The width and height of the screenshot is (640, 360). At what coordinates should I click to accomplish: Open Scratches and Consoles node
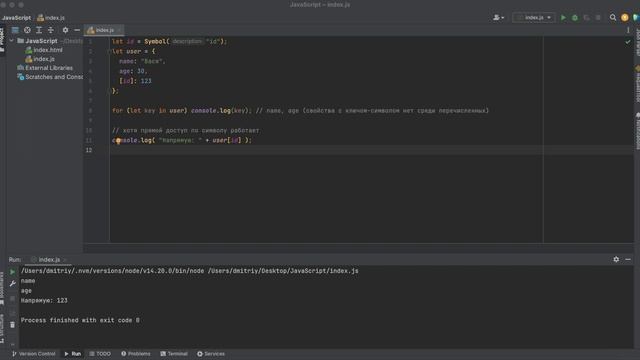[50, 77]
